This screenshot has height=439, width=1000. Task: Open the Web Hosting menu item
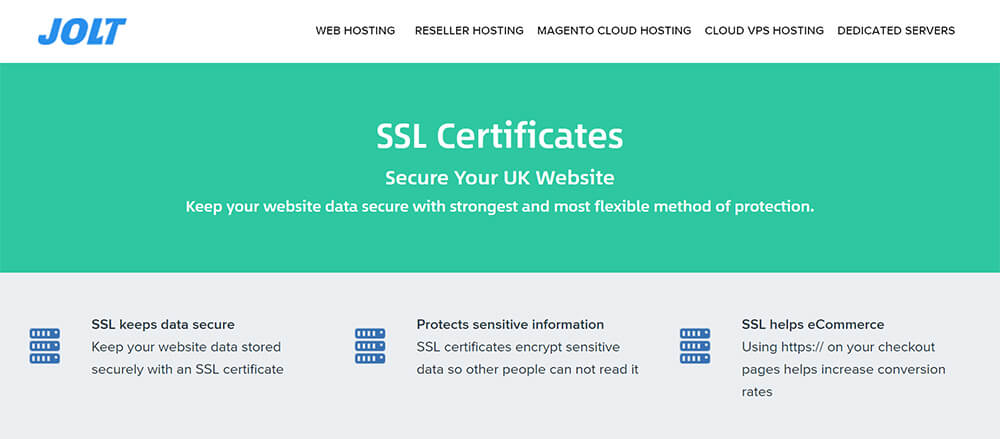tap(355, 31)
